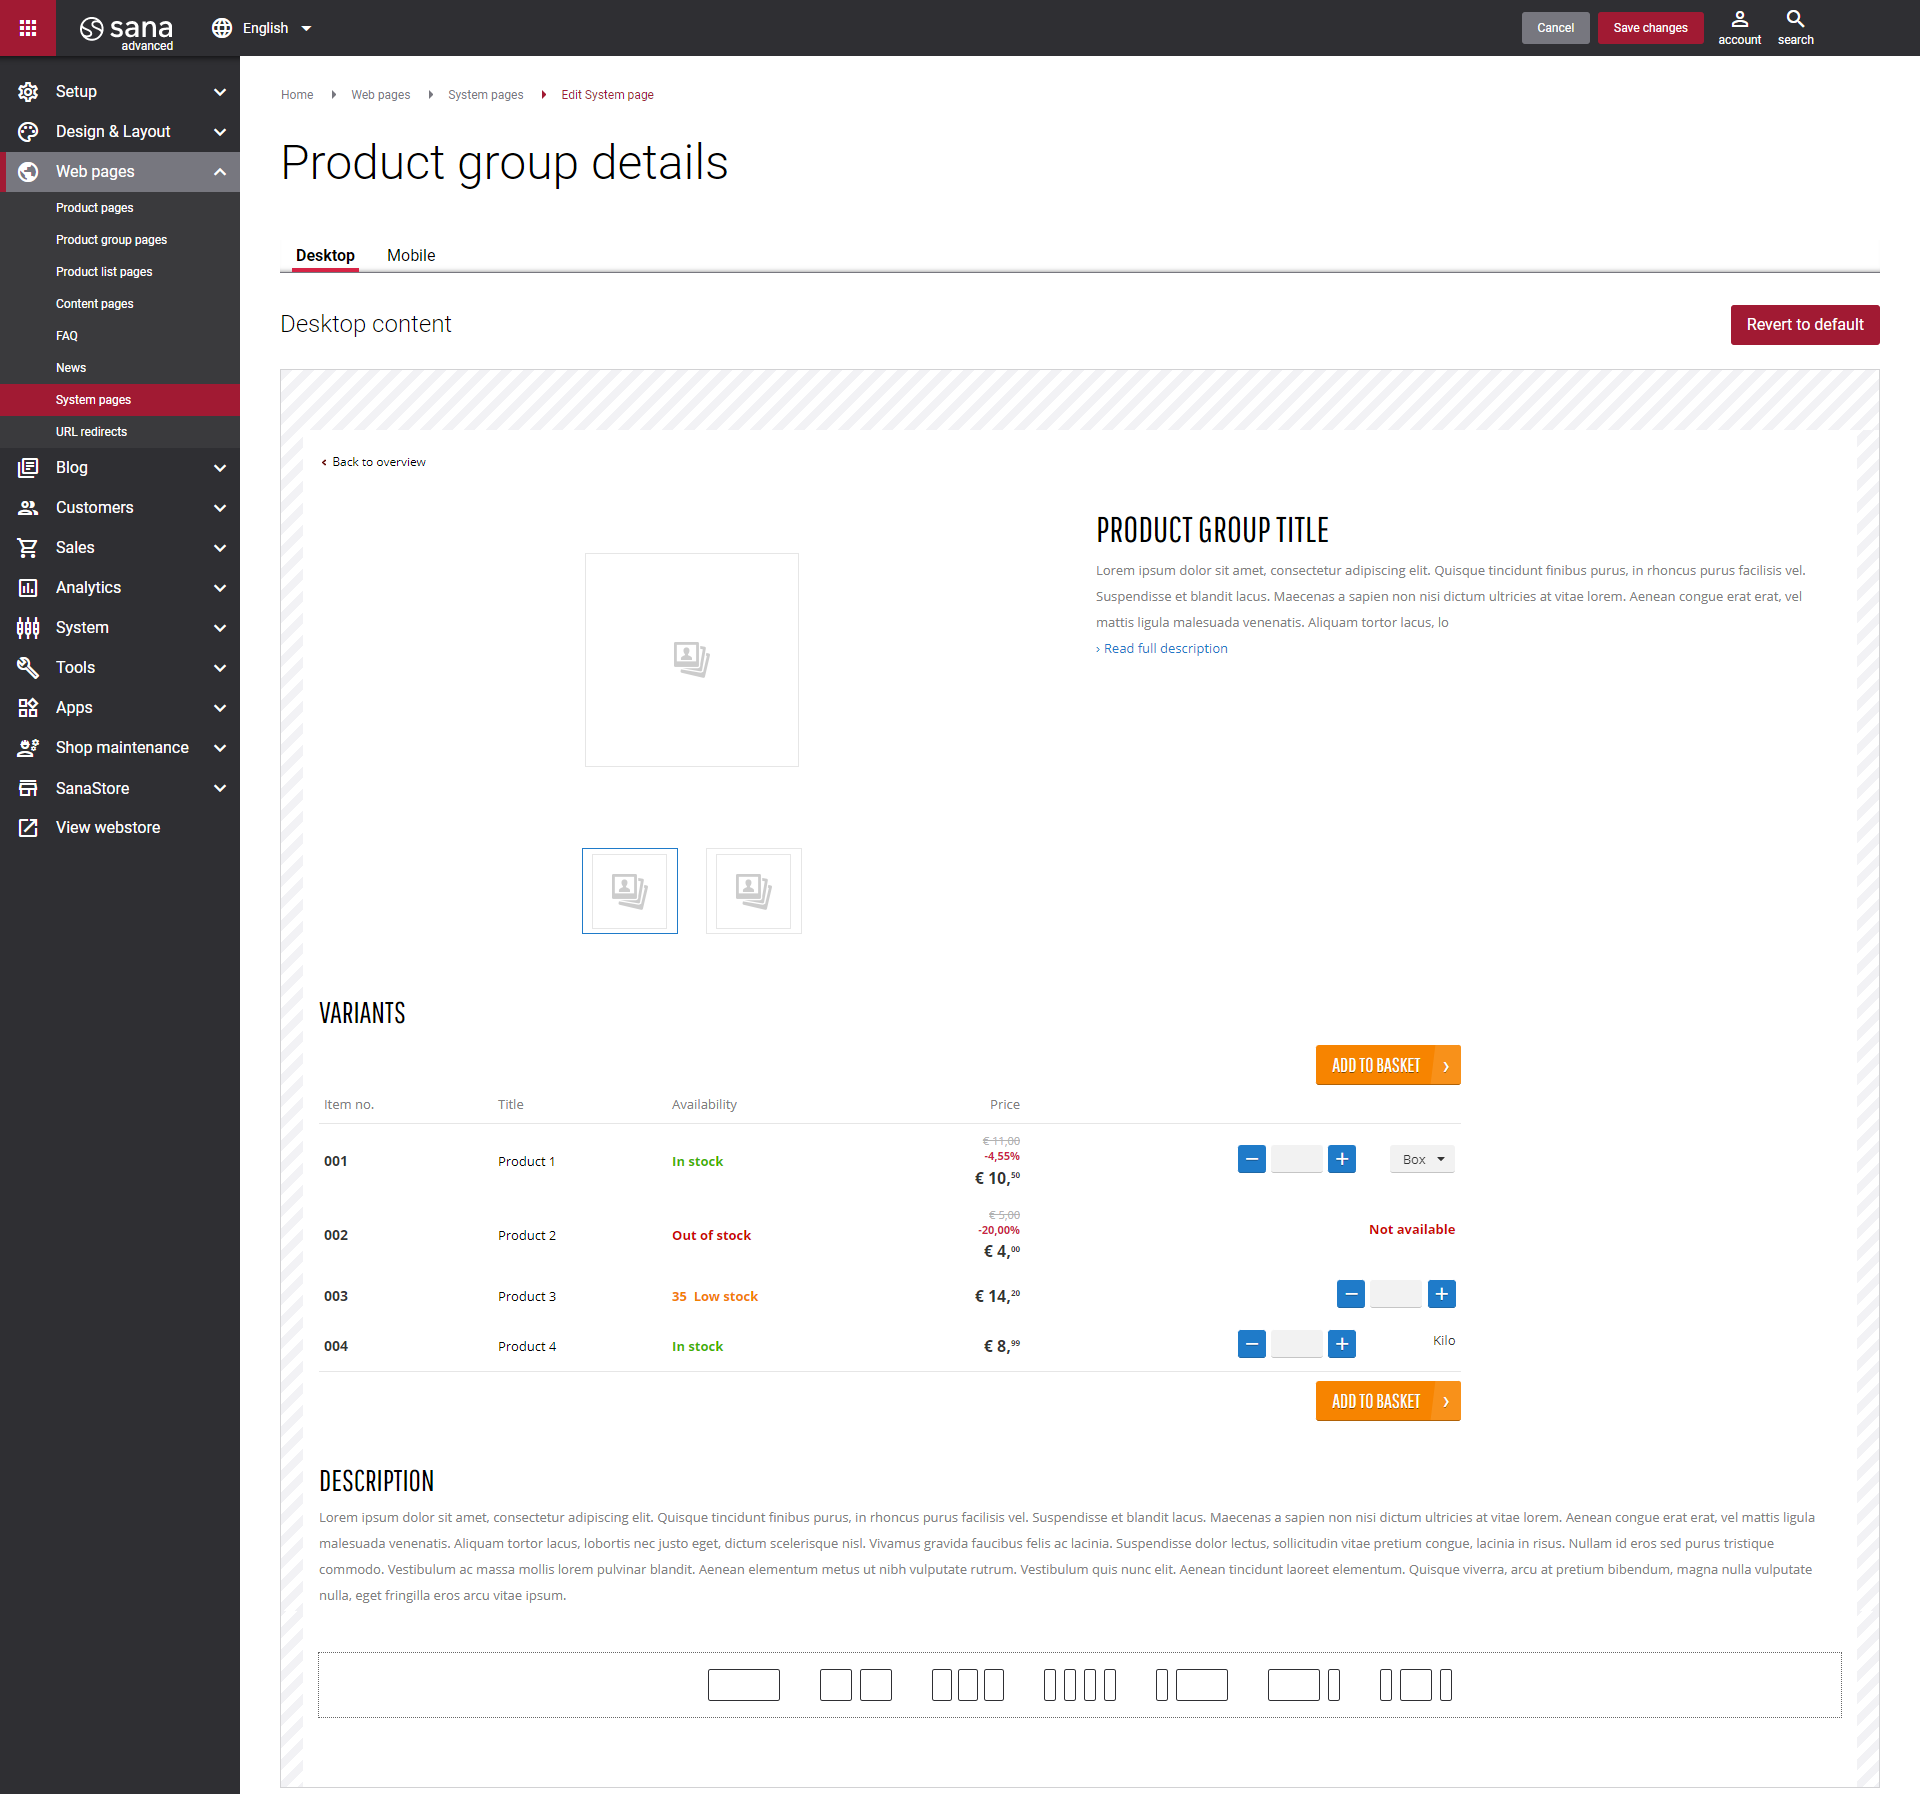Decrease quantity for Product 3
Viewport: 1920px width, 1794px height.
[1351, 1294]
